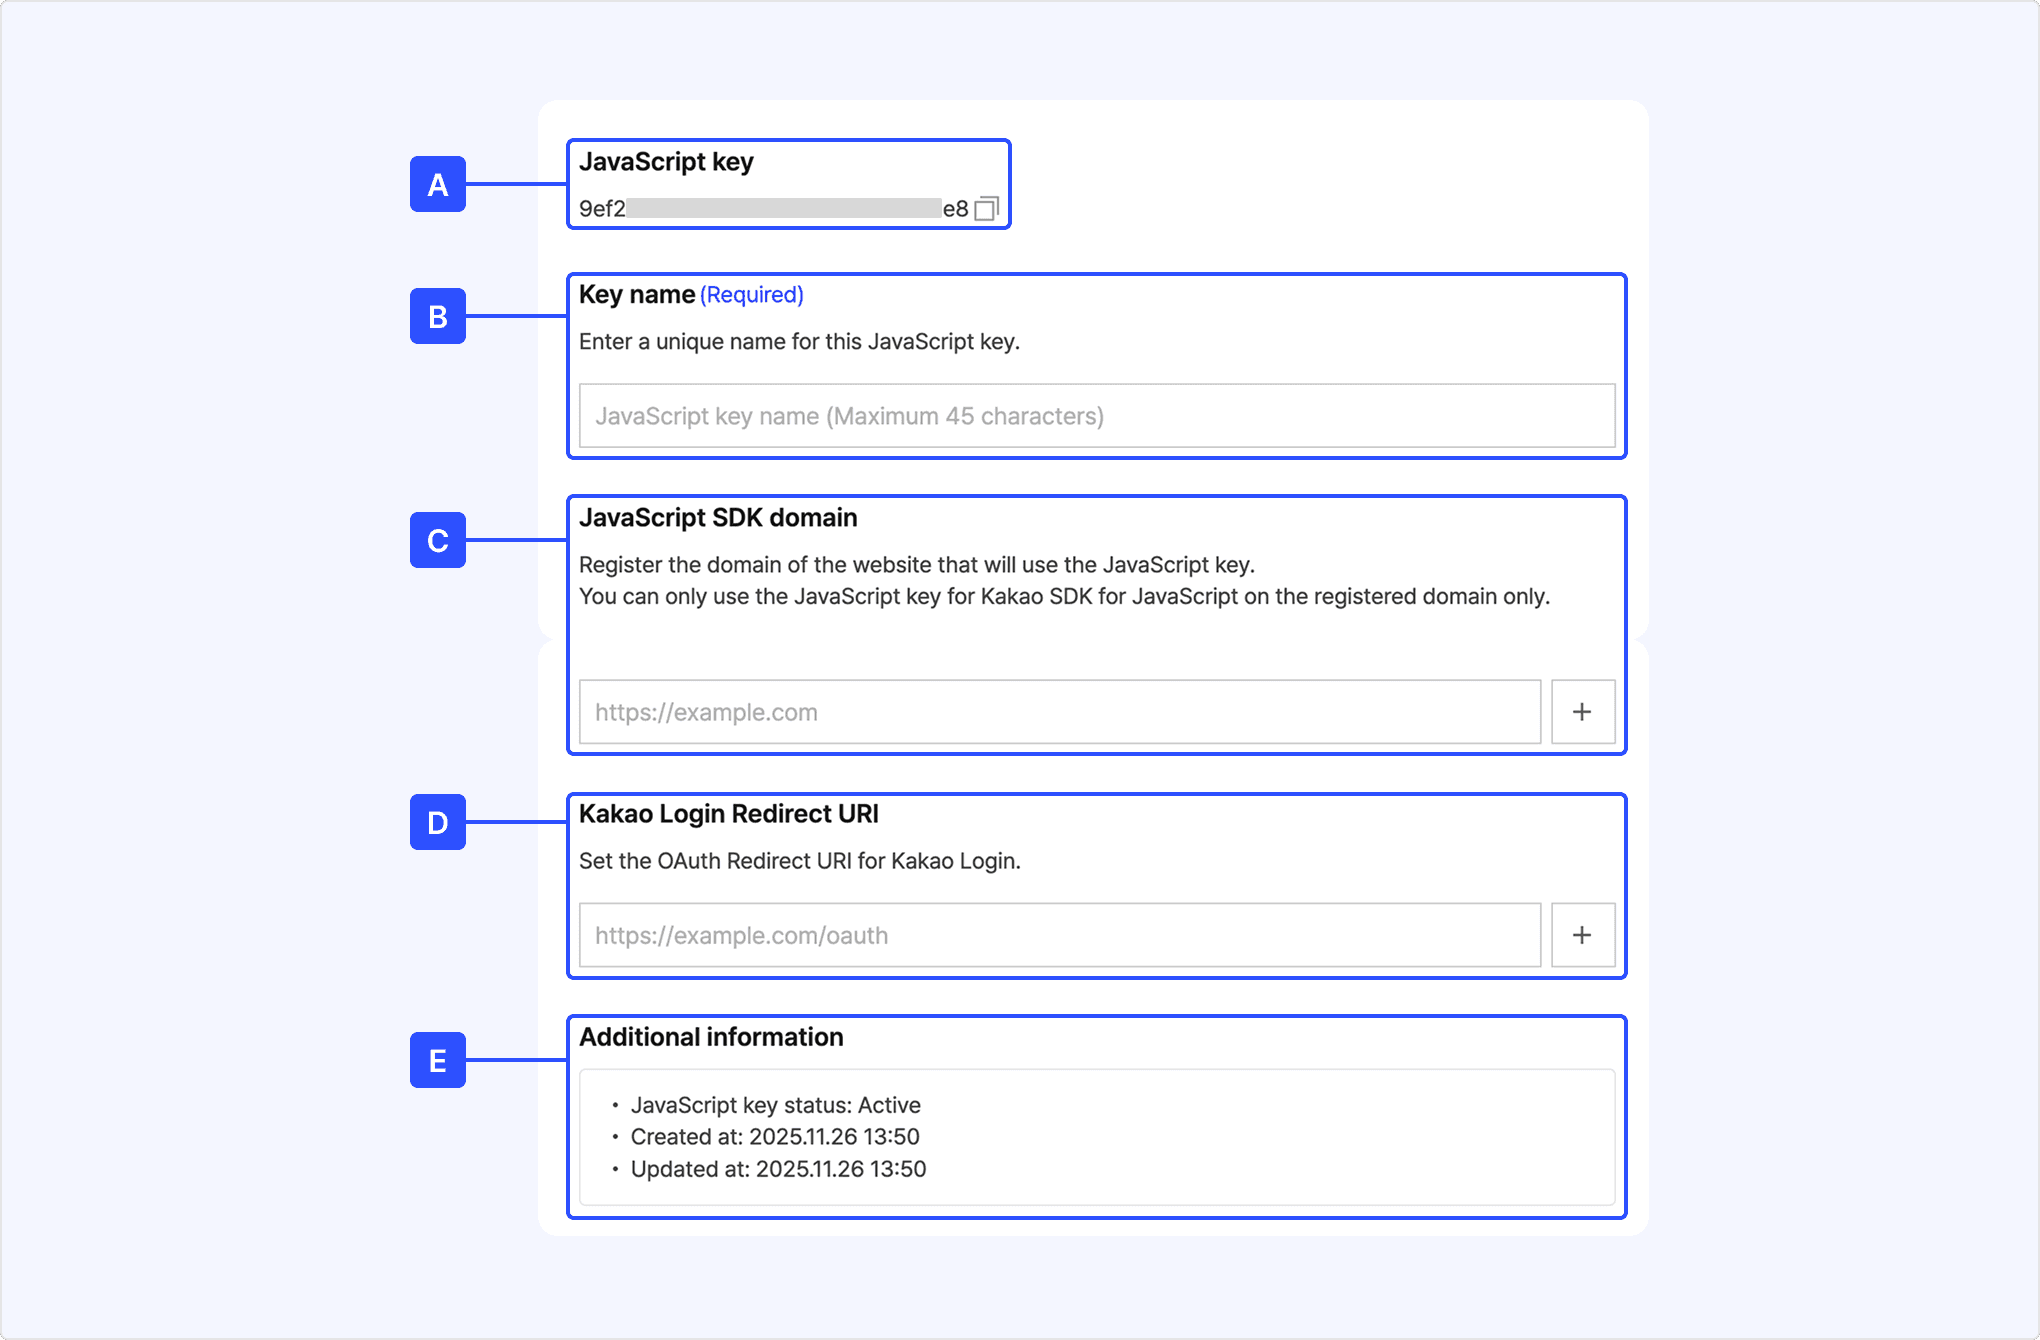
Task: Click annotation marker A
Action: tap(438, 184)
